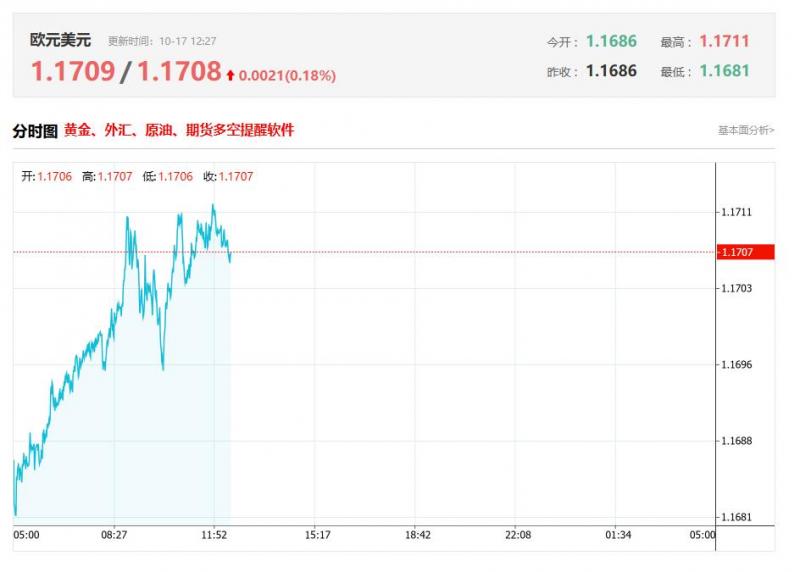Click the 15:17 time axis label
This screenshot has height=572, width=800.
[x=317, y=535]
